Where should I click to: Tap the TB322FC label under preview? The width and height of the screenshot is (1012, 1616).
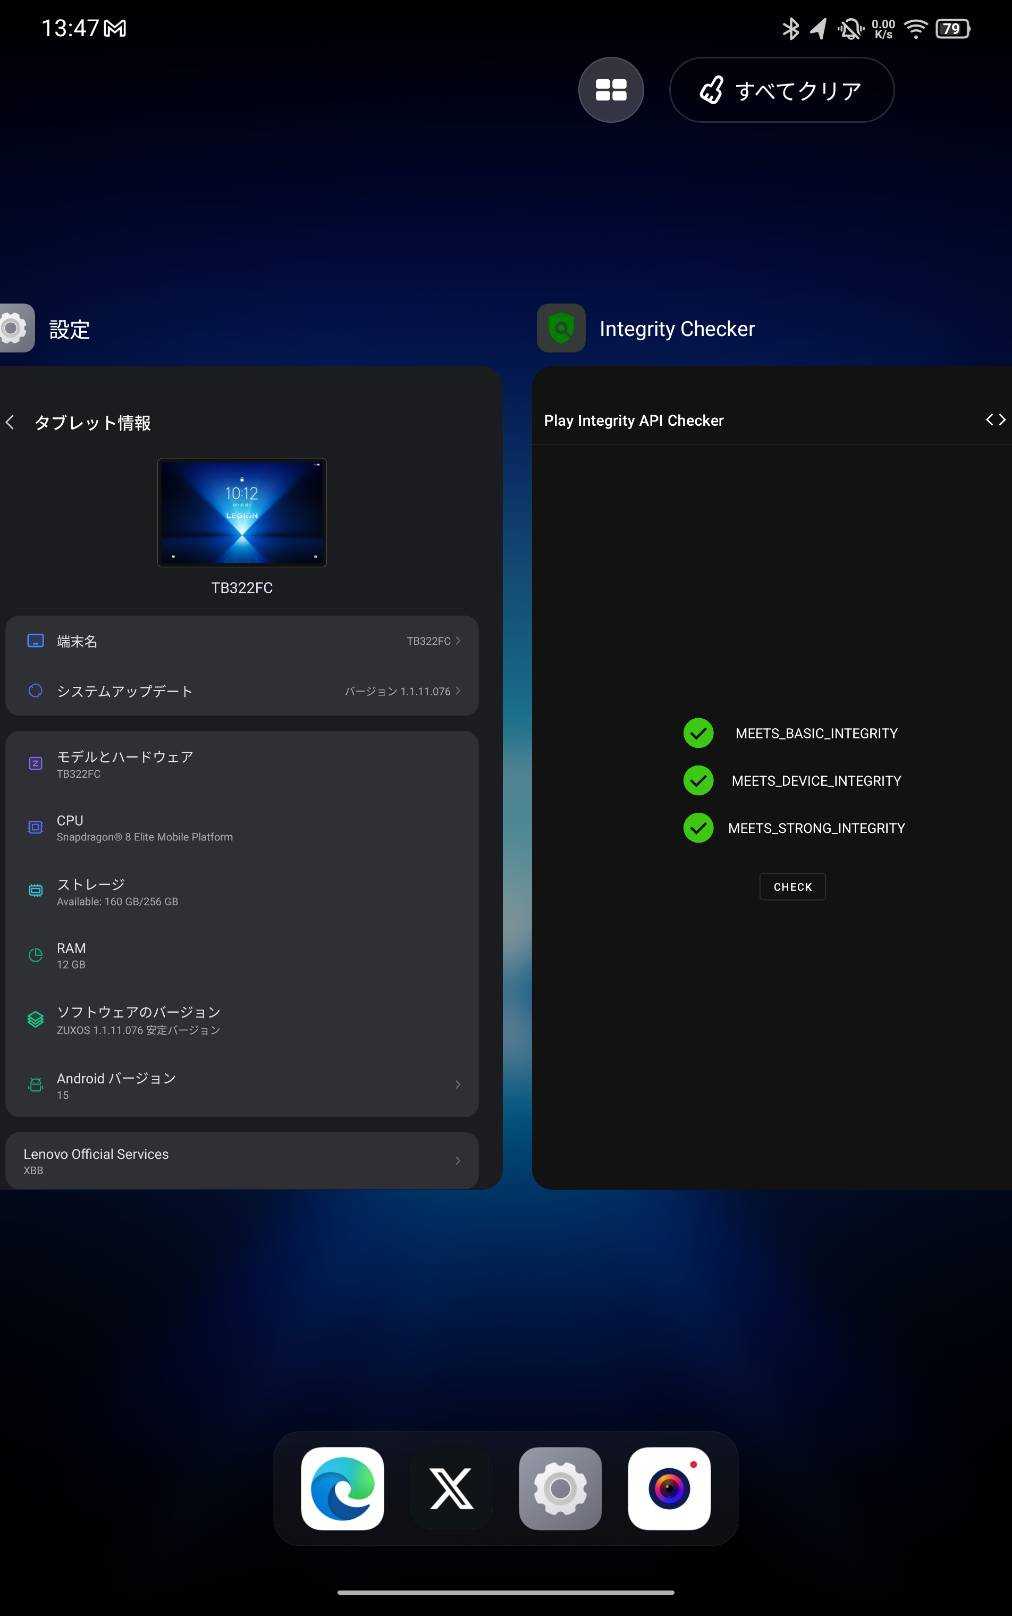242,588
